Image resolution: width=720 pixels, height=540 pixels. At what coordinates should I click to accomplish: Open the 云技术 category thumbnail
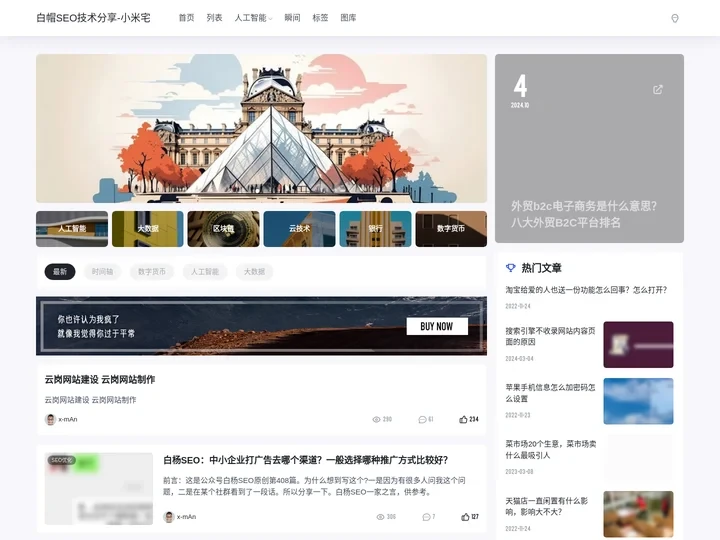(x=299, y=229)
